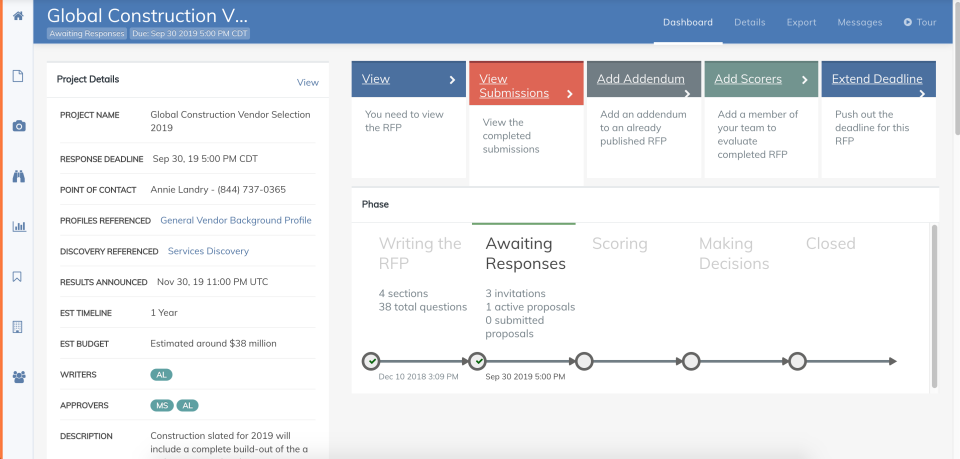This screenshot has height=459, width=960.
Task: Expand the Add Scorers chevron
Action: coord(804,80)
